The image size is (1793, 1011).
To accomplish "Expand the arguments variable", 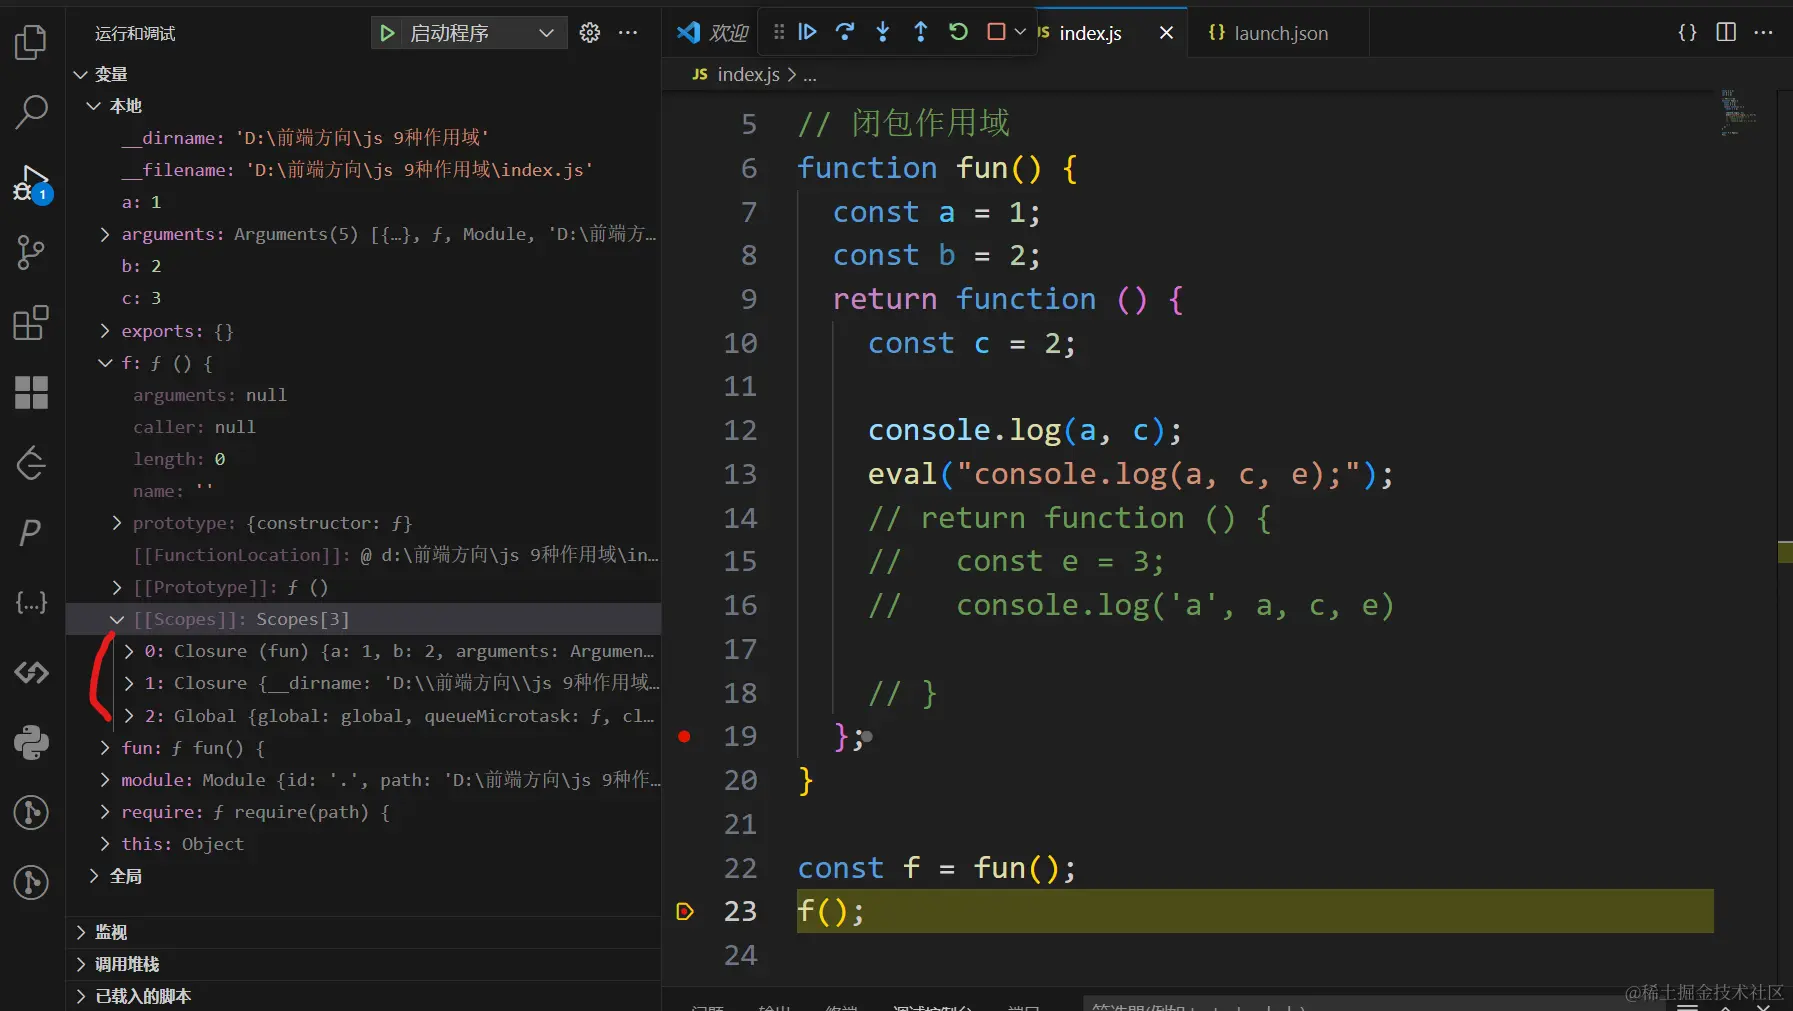I will tap(105, 234).
